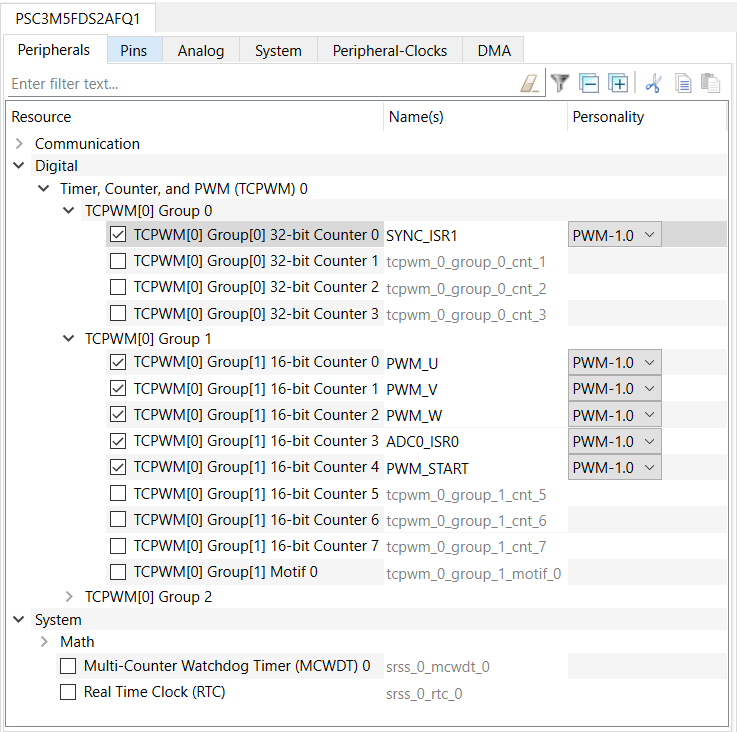Click the collapse all tree icon
The height and width of the screenshot is (732, 737).
pos(589,83)
